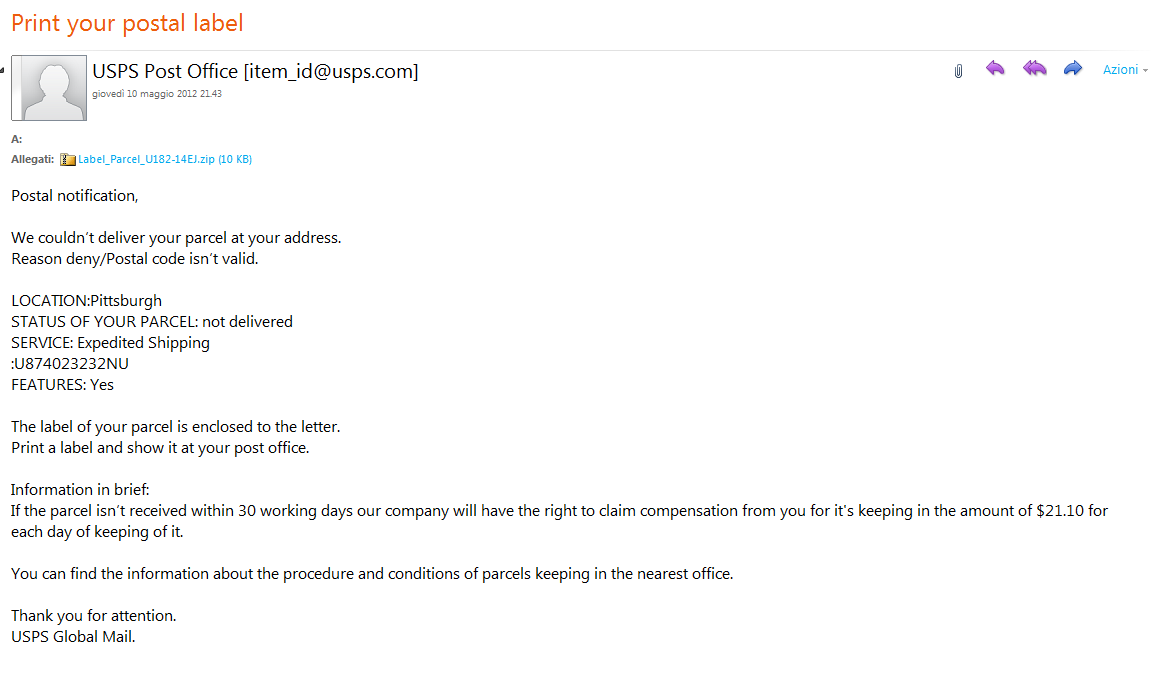Click the $21.10 amount in the message

coord(1060,511)
